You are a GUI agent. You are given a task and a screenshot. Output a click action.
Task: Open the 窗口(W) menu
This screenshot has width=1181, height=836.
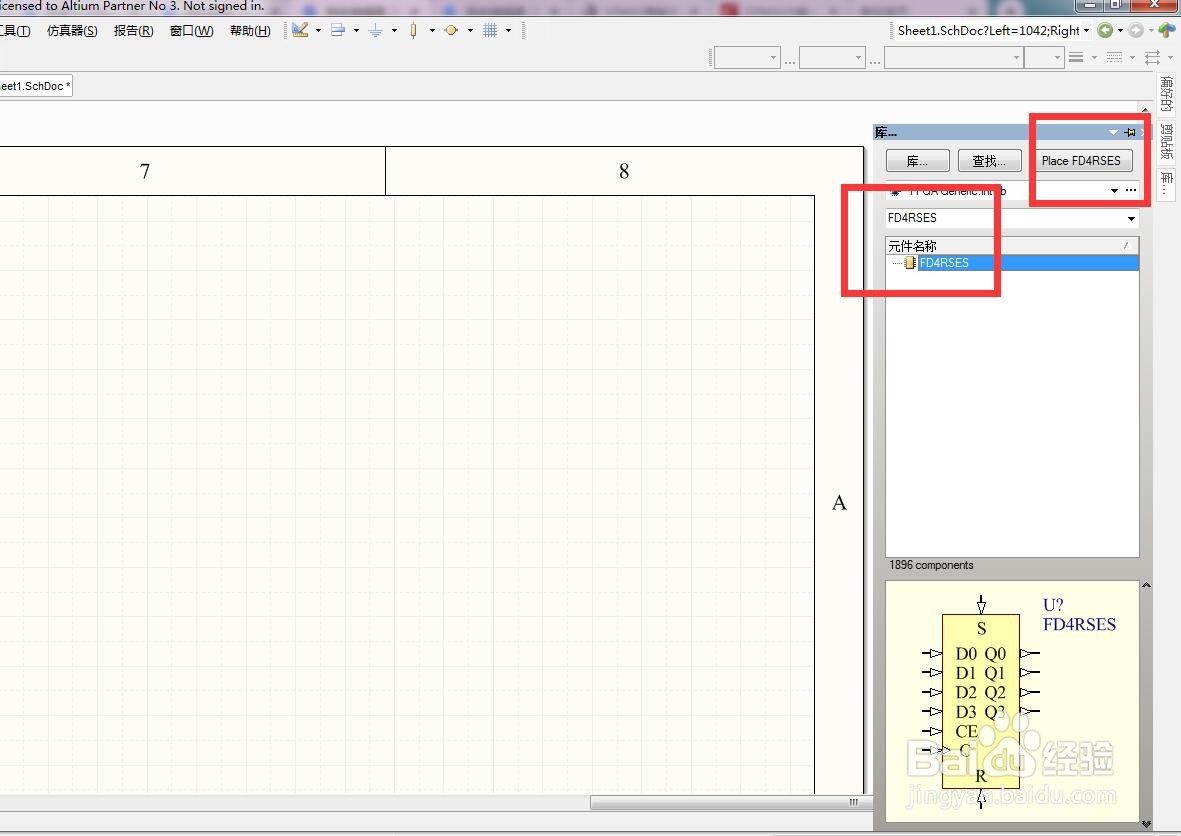191,31
